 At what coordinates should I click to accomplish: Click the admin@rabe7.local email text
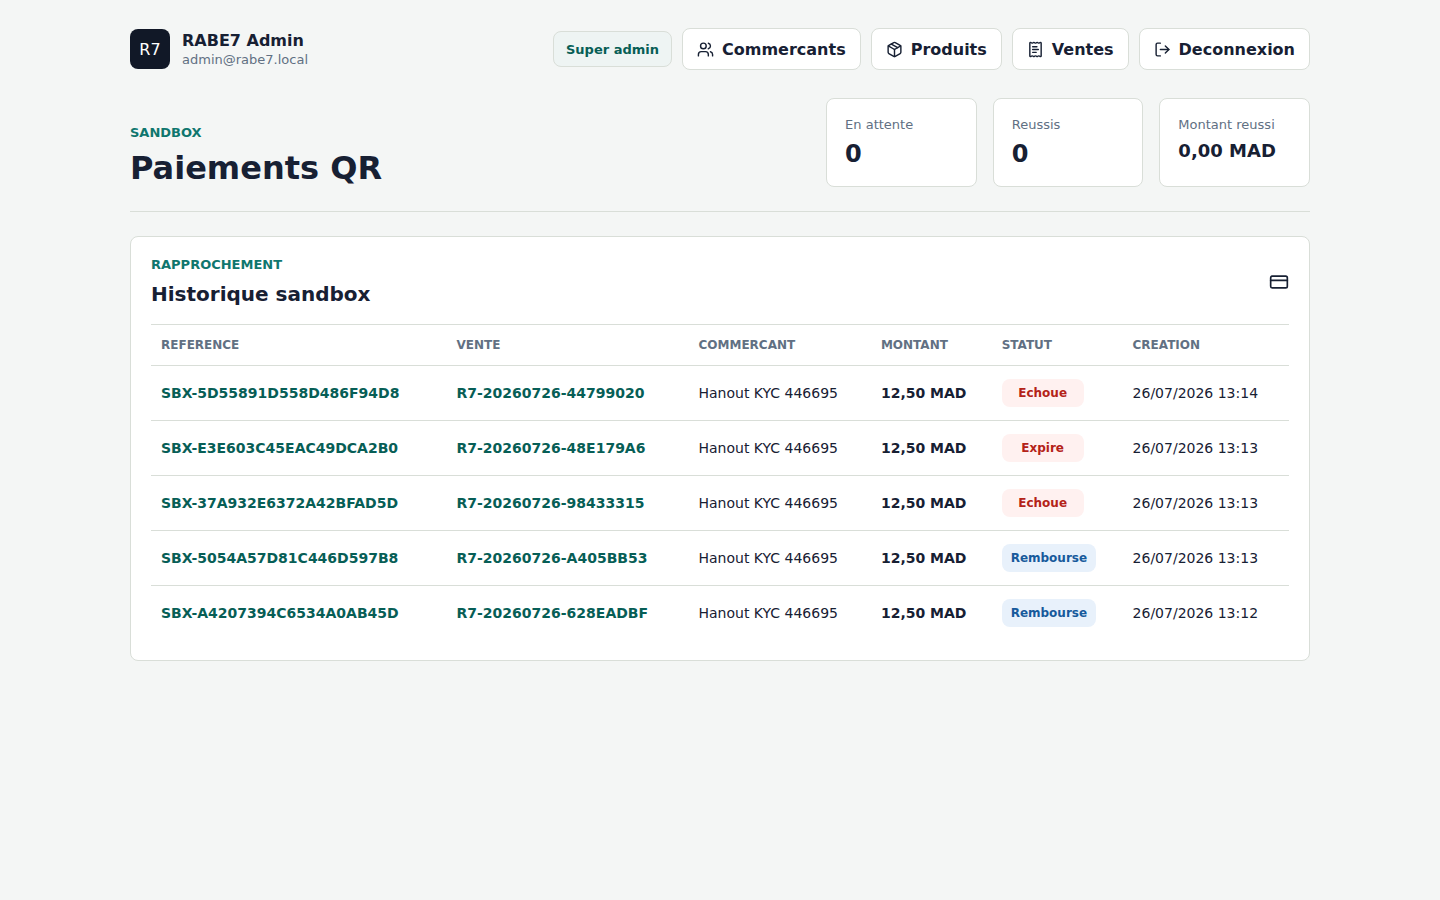(245, 60)
